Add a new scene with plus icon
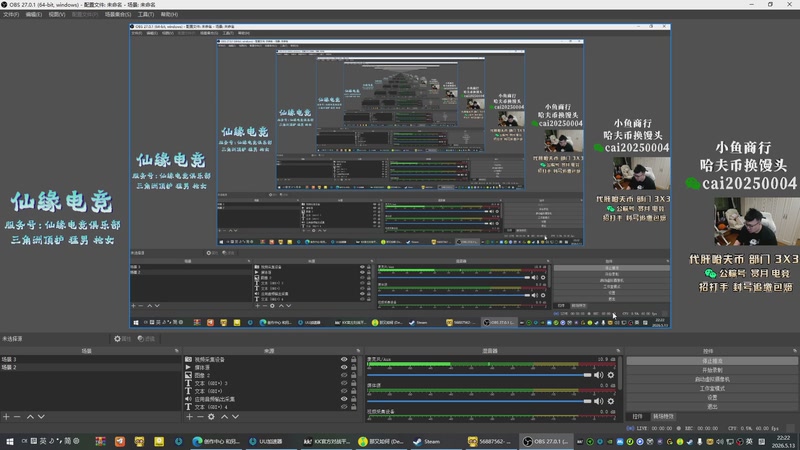The image size is (800, 450). (6, 416)
